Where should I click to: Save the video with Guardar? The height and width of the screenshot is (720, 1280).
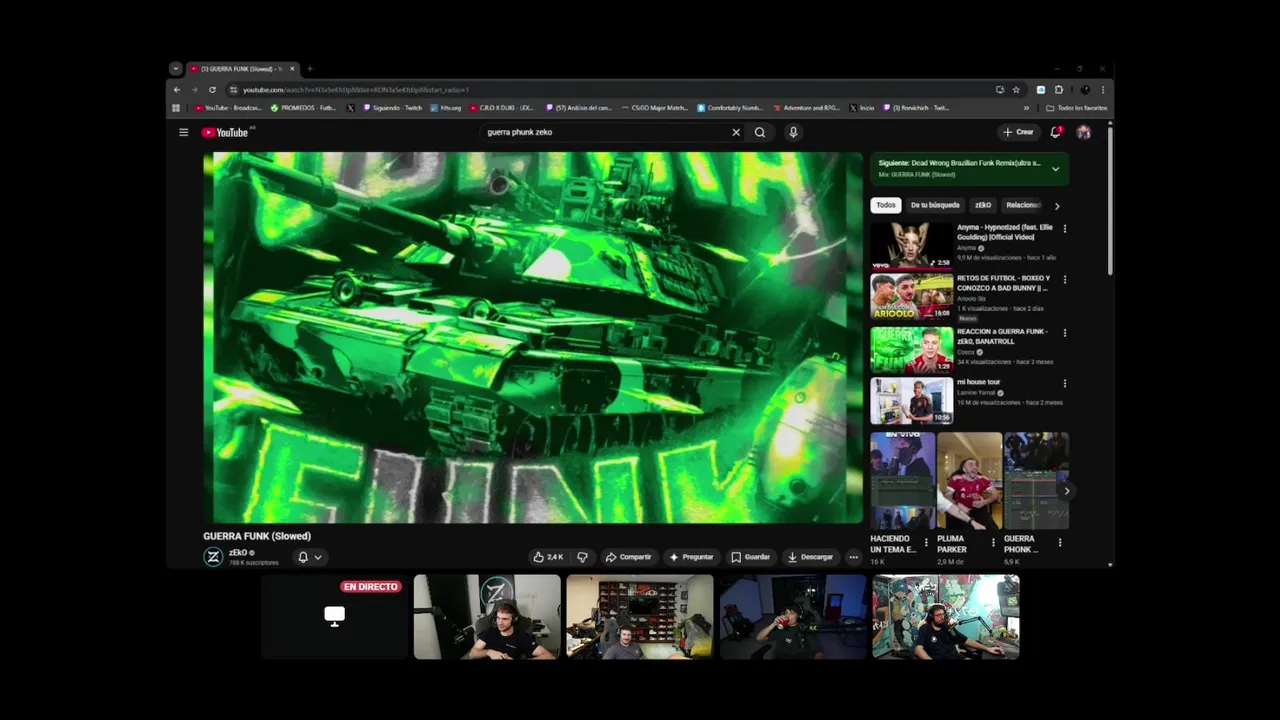click(x=750, y=557)
